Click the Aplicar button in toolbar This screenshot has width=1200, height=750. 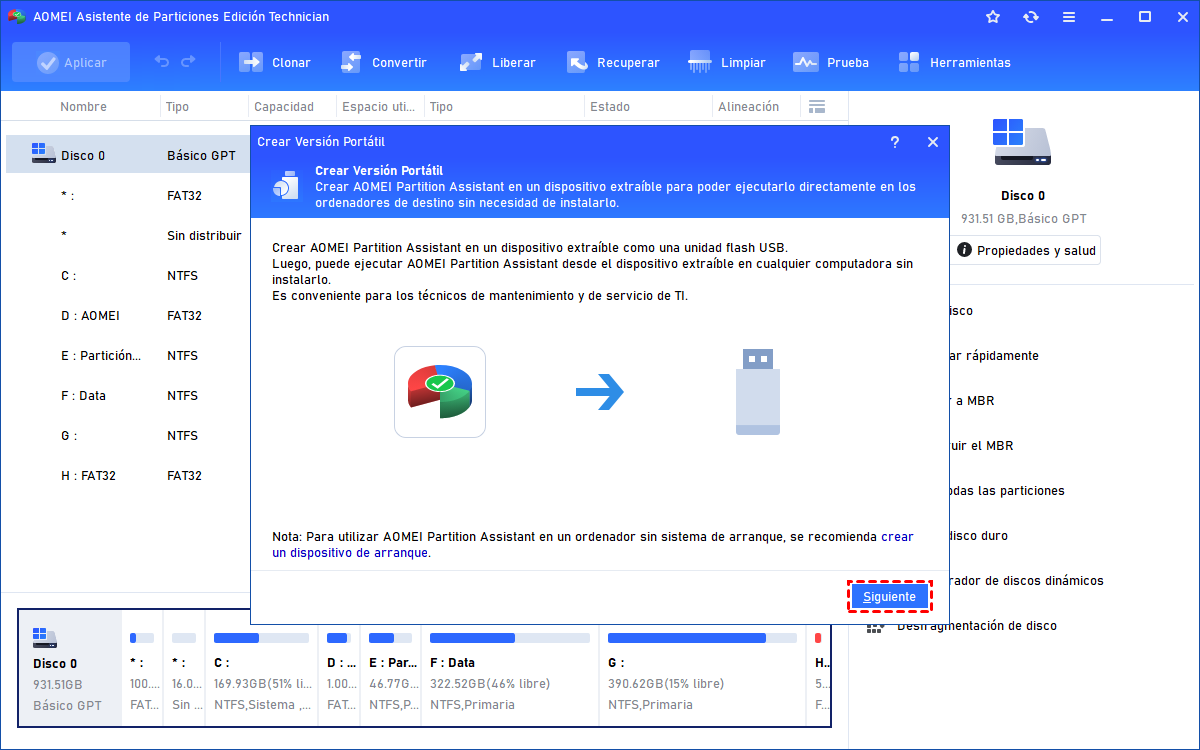pyautogui.click(x=71, y=62)
